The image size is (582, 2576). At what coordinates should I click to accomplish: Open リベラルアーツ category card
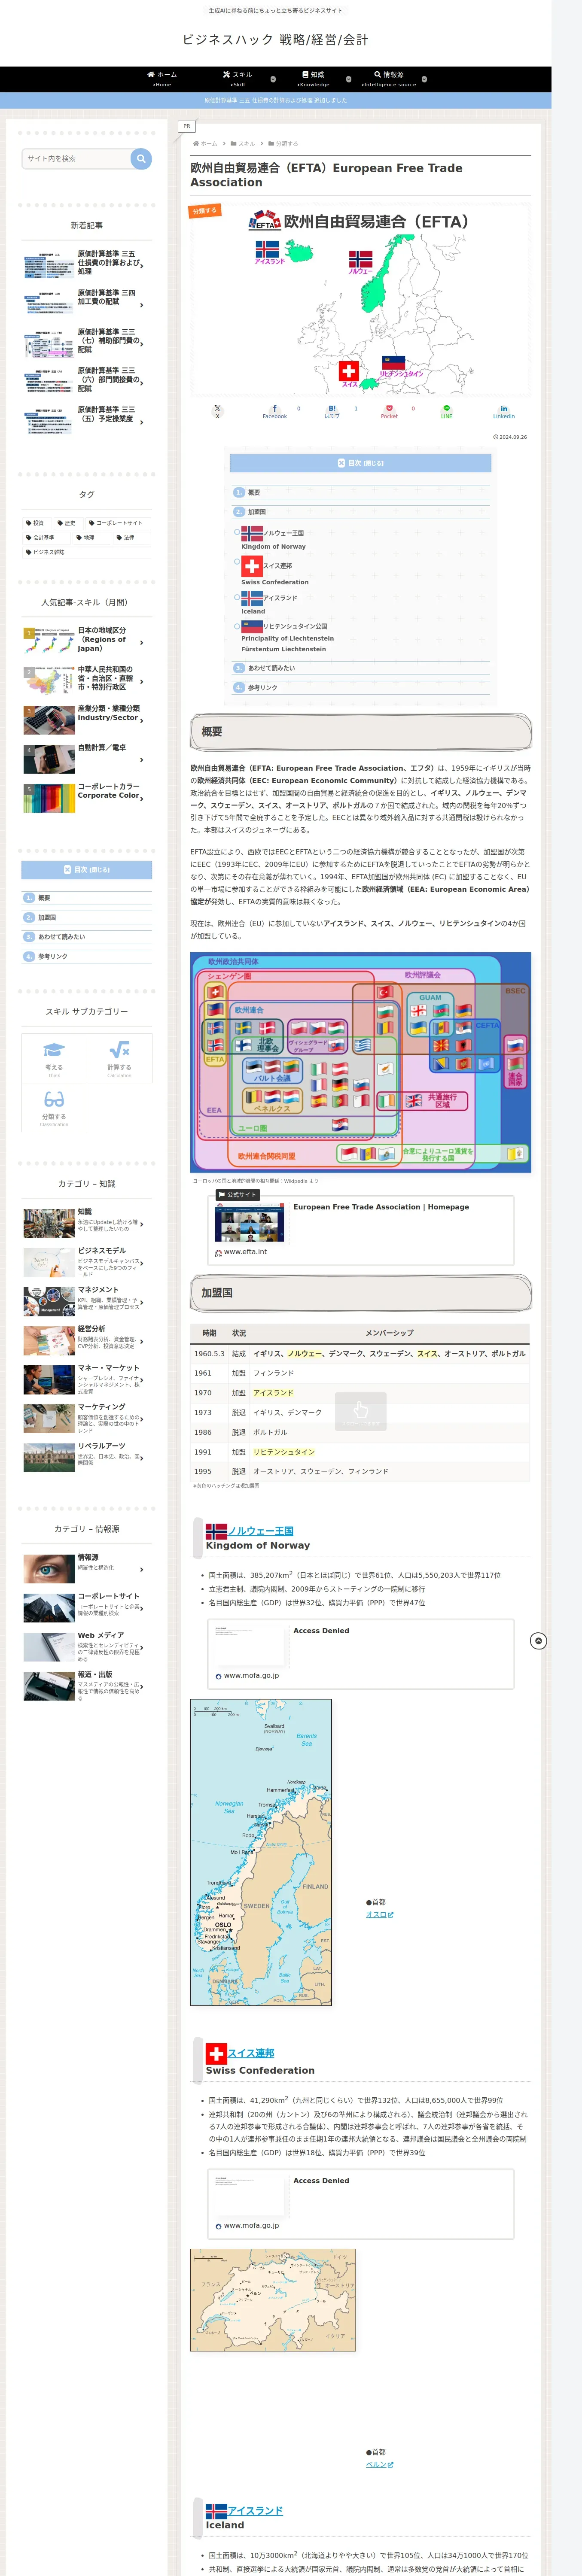click(87, 1457)
